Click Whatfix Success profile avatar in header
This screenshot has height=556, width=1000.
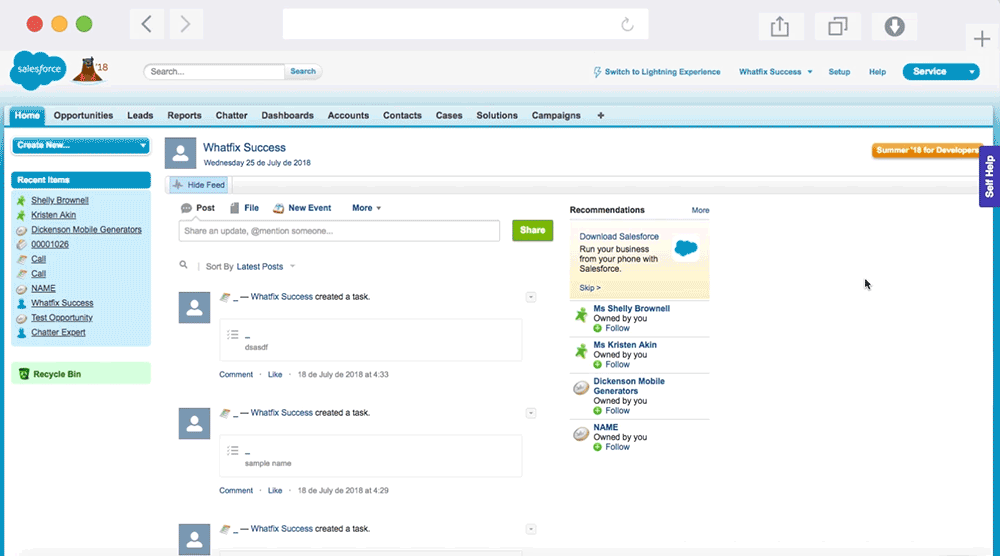point(180,153)
